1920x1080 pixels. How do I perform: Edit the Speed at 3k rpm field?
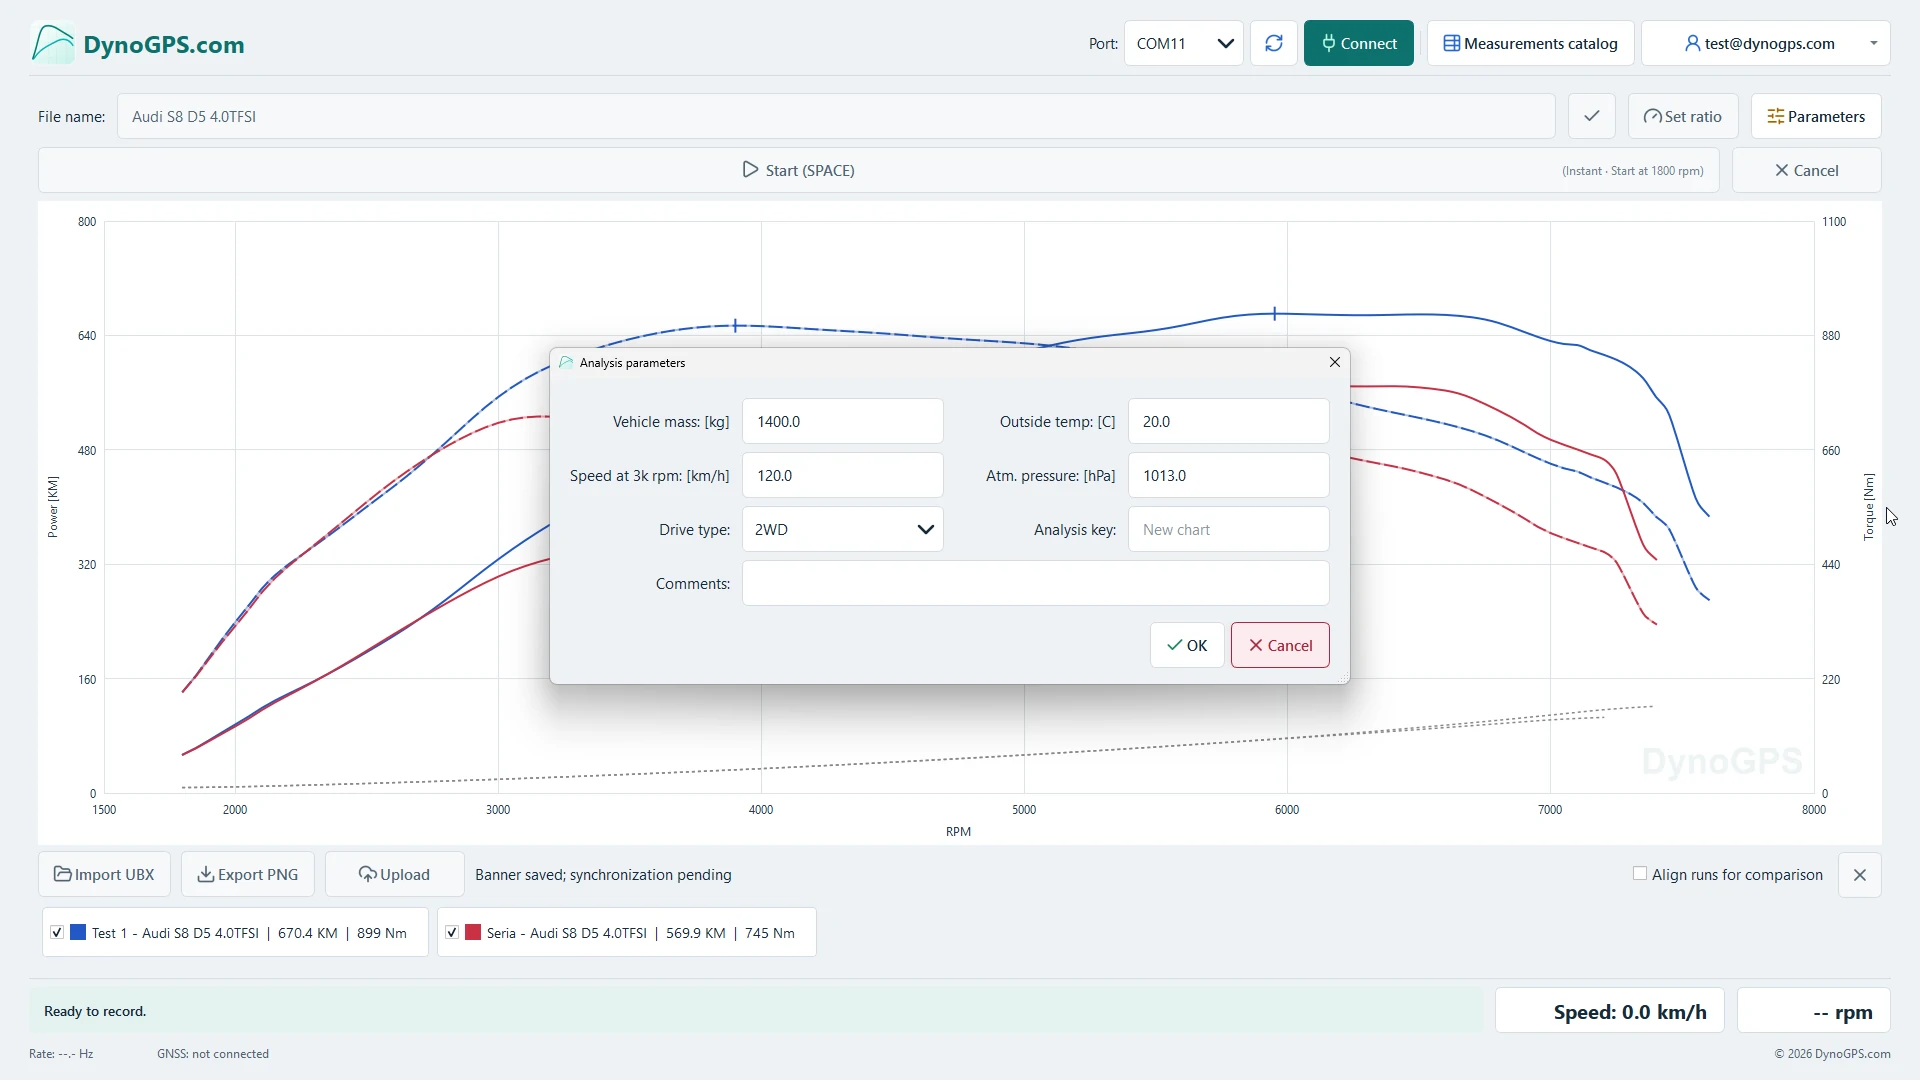tap(842, 475)
